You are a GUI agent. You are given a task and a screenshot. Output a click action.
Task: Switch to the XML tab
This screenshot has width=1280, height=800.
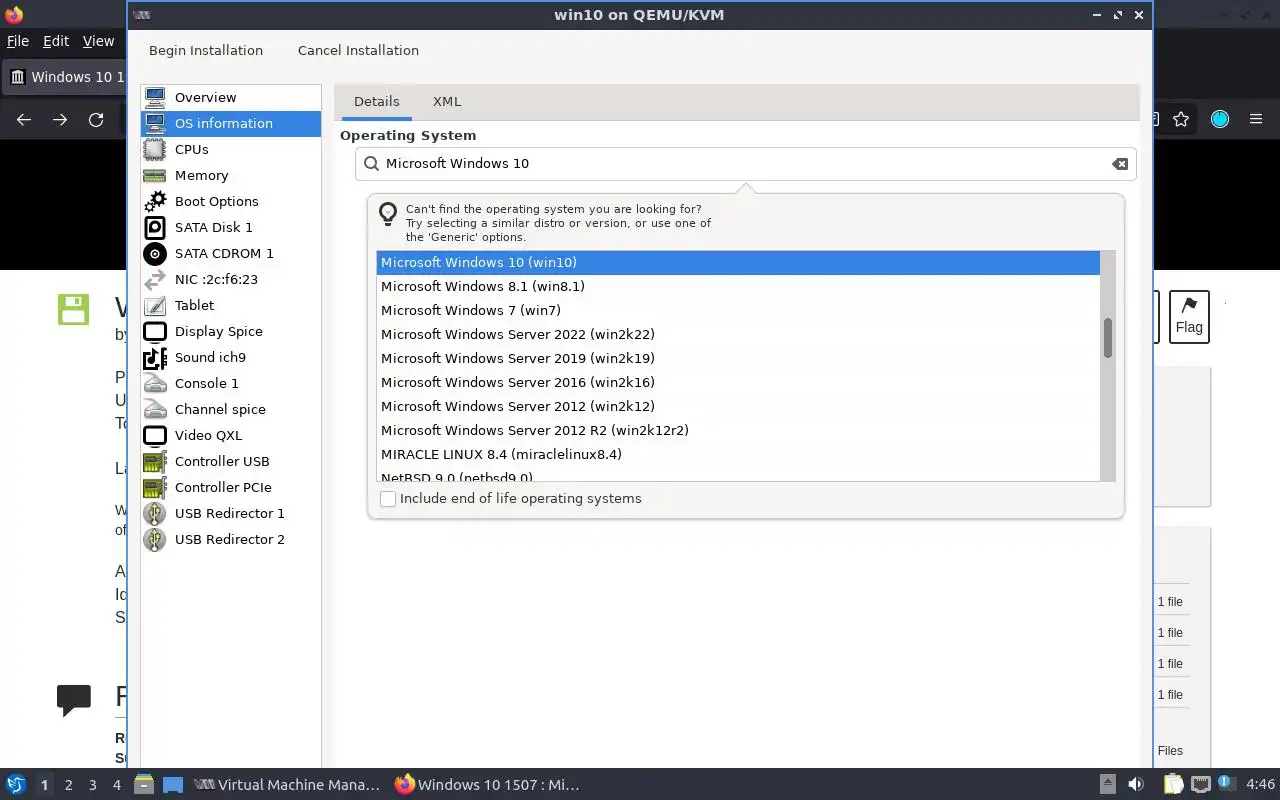[447, 101]
